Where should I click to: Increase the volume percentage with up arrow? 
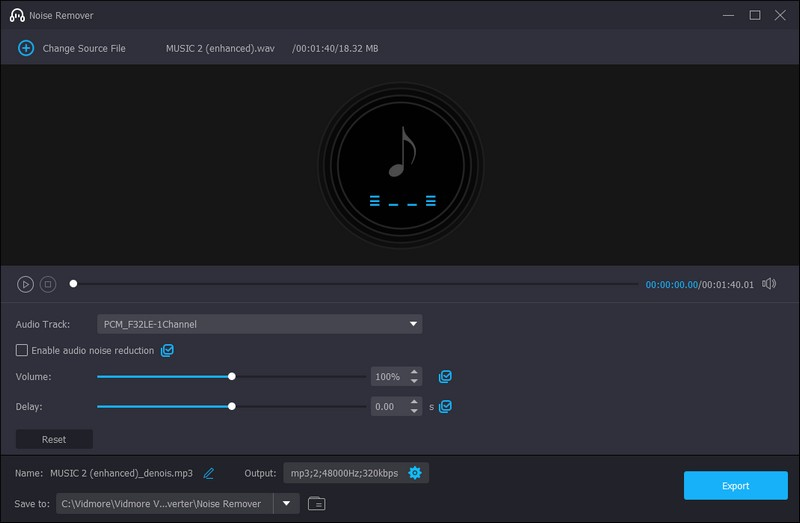point(415,372)
